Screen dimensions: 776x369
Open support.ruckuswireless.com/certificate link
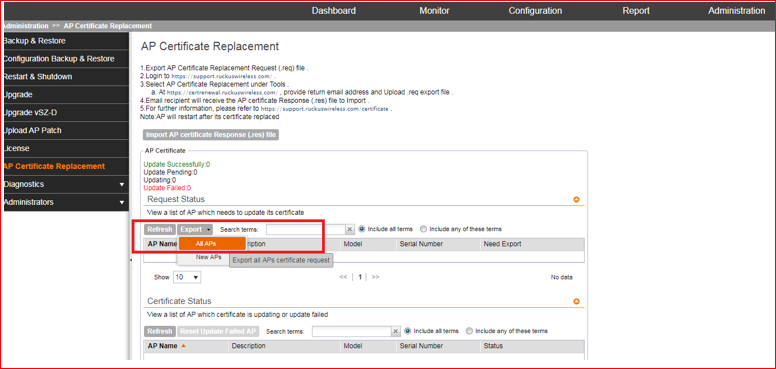(325, 108)
